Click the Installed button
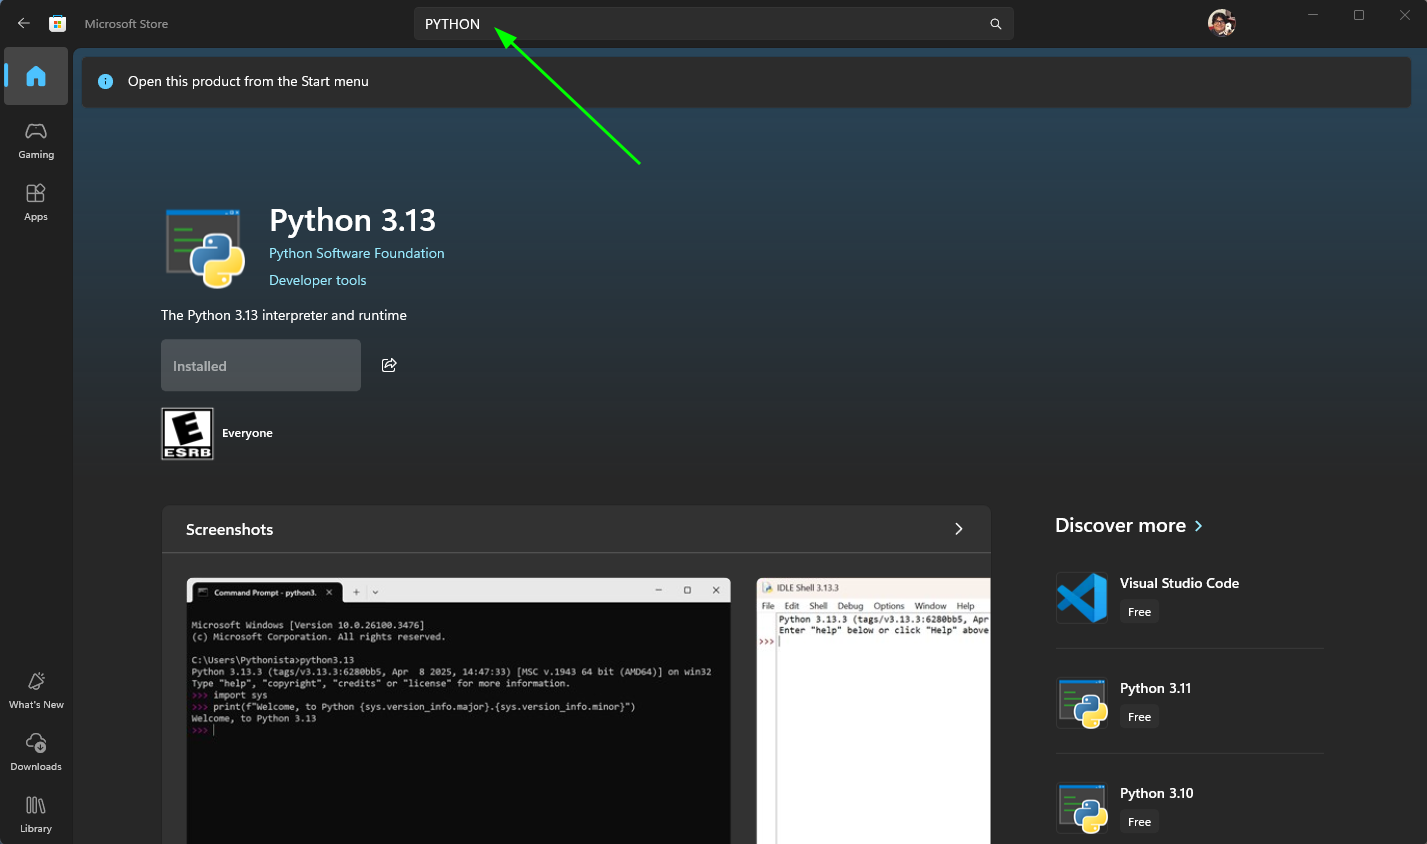Viewport: 1427px width, 844px height. point(261,365)
